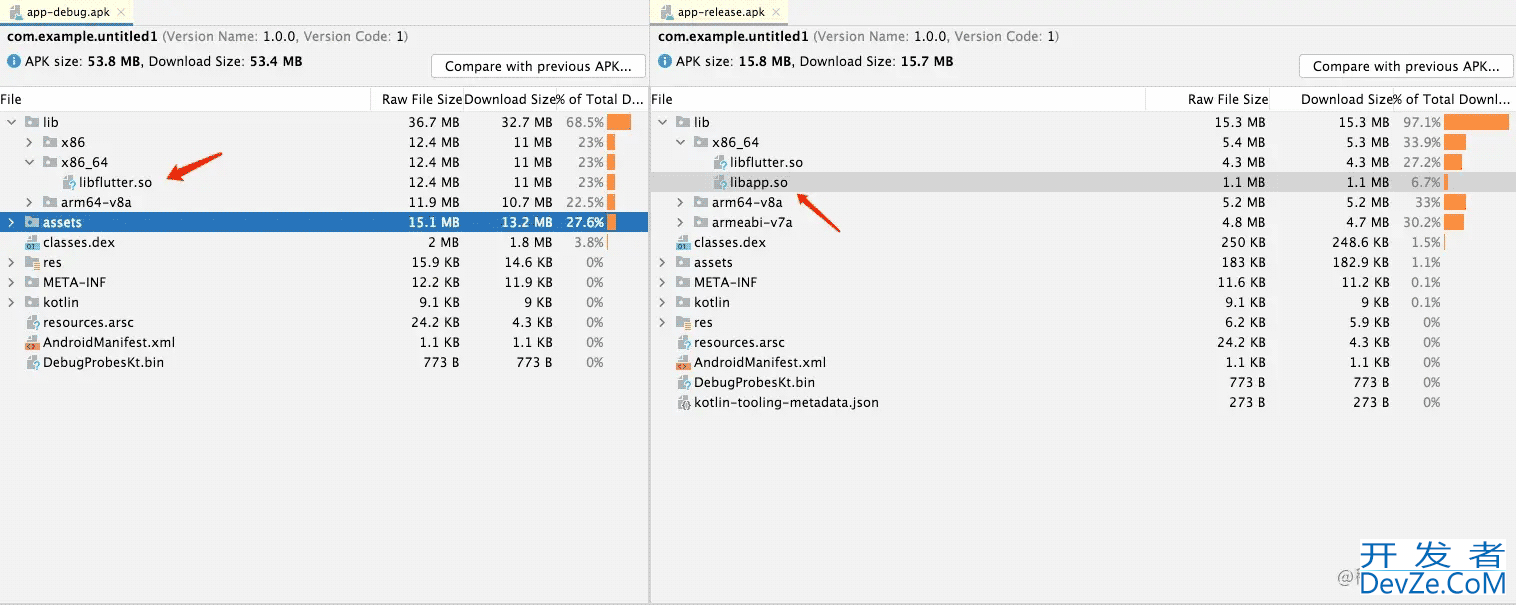Expand the res folder in debug pane
Screen dimensions: 1516x605
(x=11, y=262)
